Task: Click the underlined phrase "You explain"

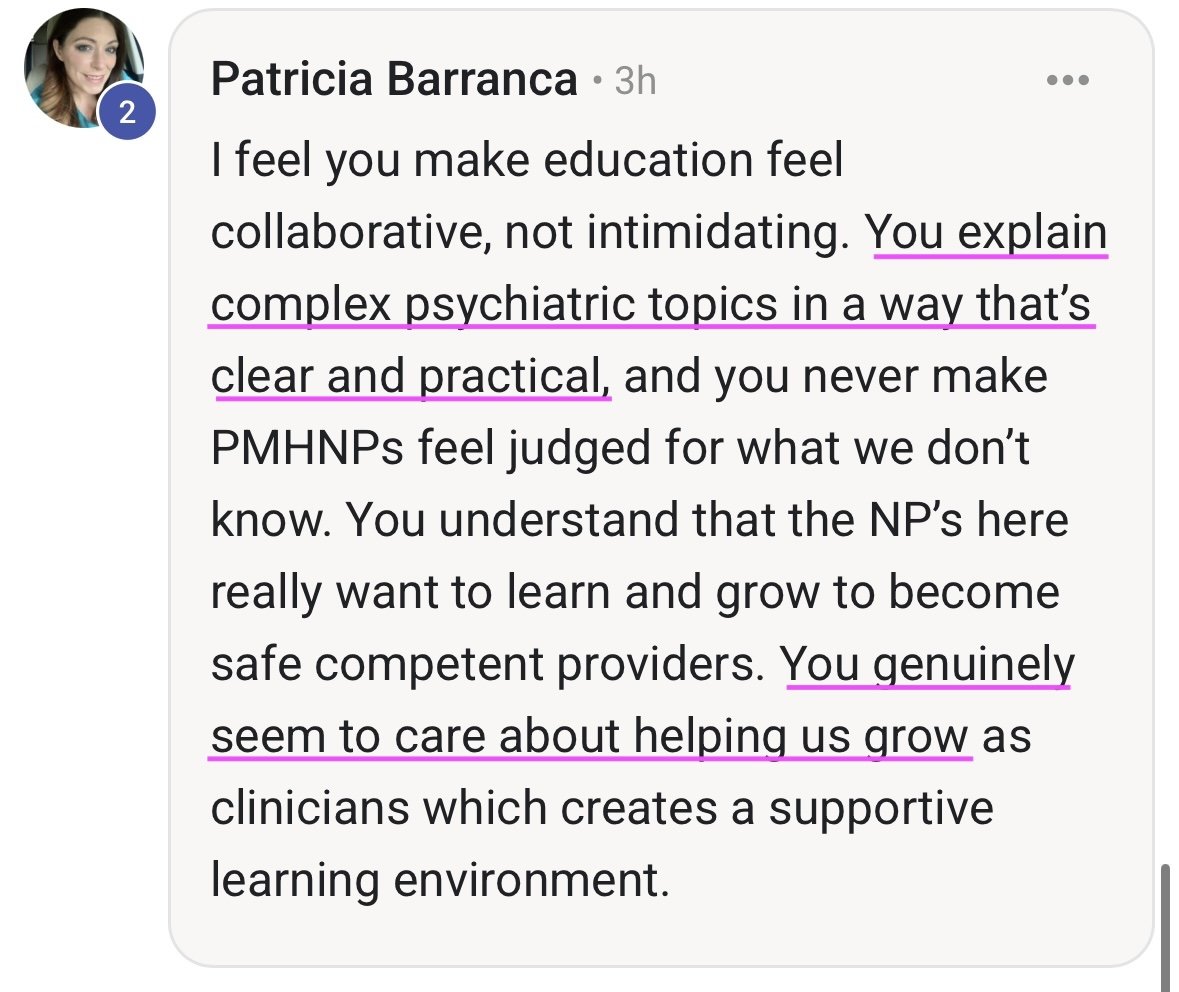Action: [x=986, y=232]
